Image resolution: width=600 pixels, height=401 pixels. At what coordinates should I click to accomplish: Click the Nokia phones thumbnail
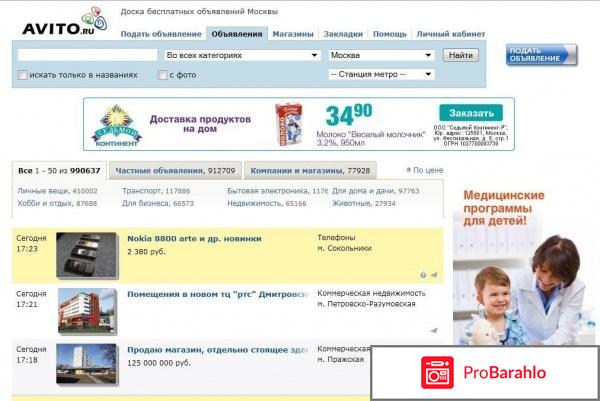tap(88, 255)
